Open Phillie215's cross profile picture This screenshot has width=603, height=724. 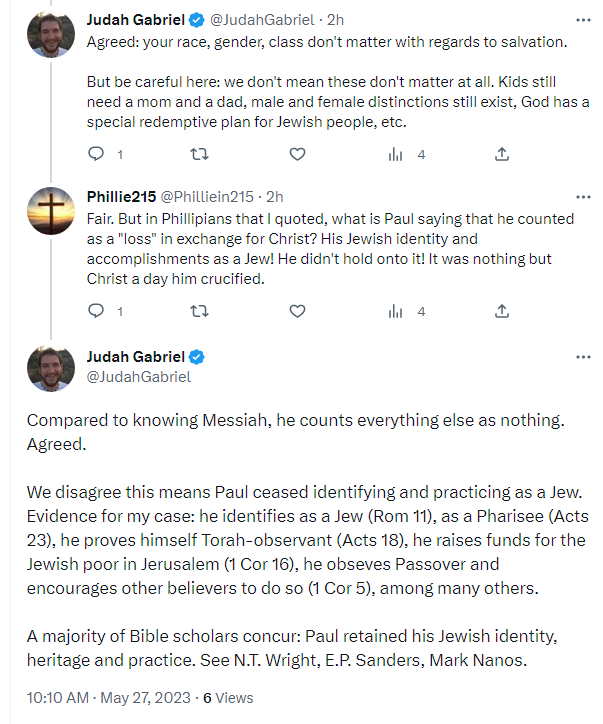(x=50, y=210)
